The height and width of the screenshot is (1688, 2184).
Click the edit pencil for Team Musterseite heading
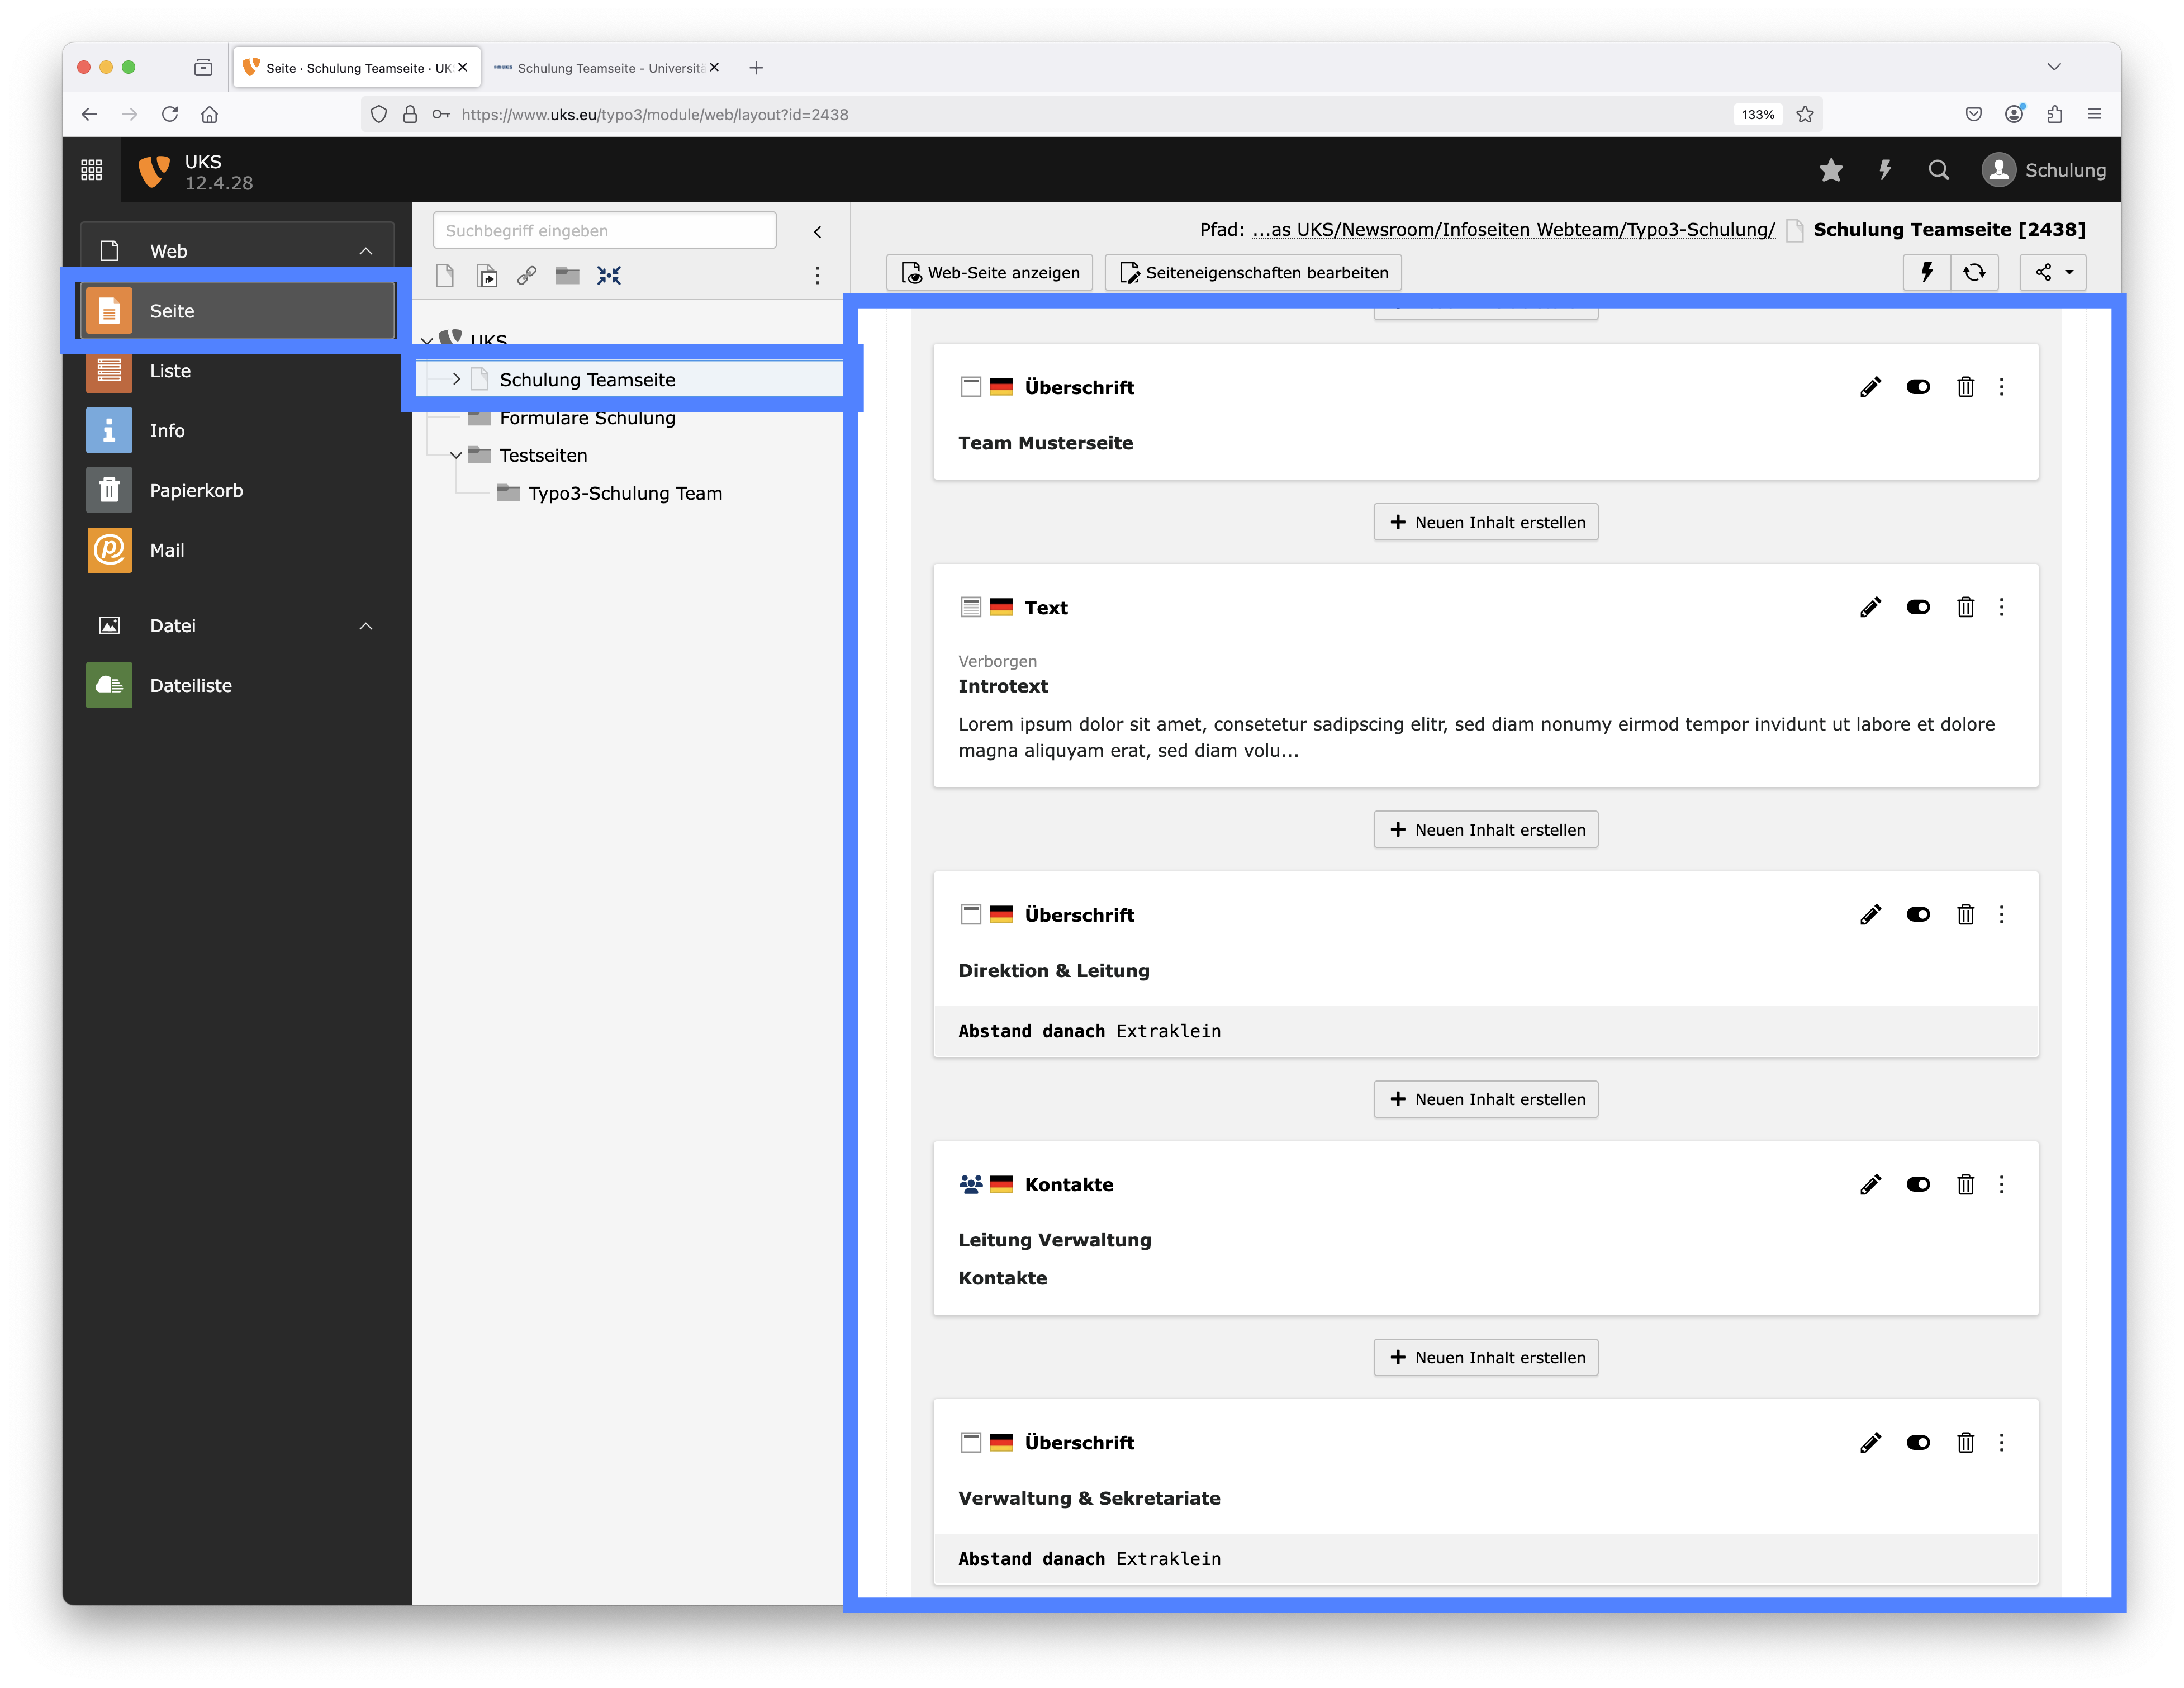coord(1870,387)
